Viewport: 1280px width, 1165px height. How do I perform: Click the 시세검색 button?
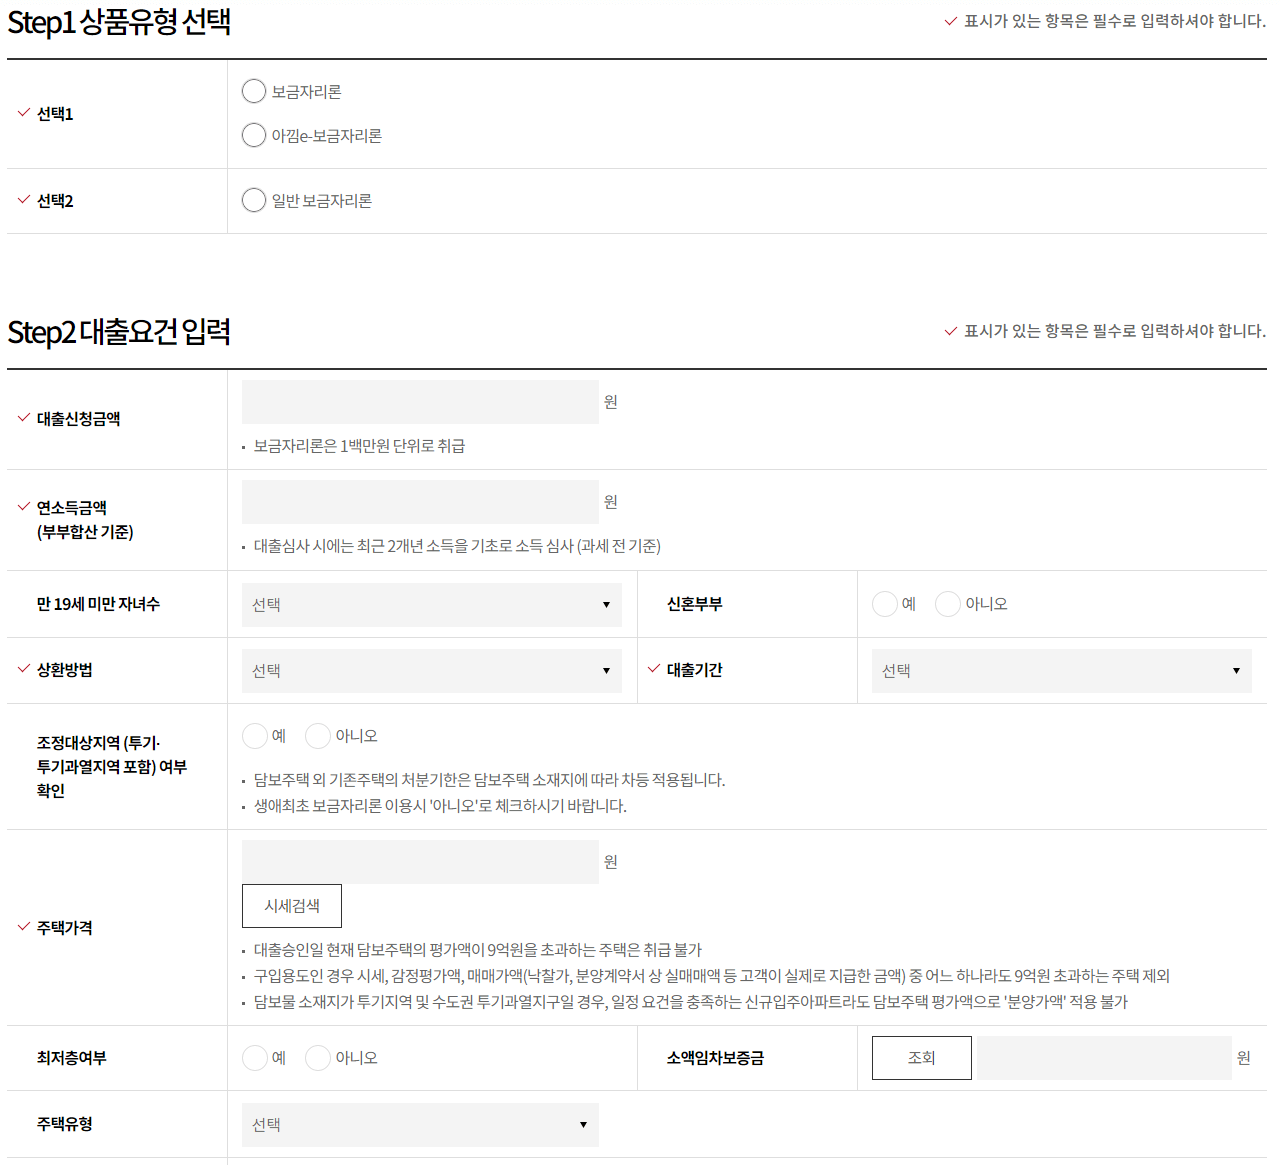coord(291,905)
